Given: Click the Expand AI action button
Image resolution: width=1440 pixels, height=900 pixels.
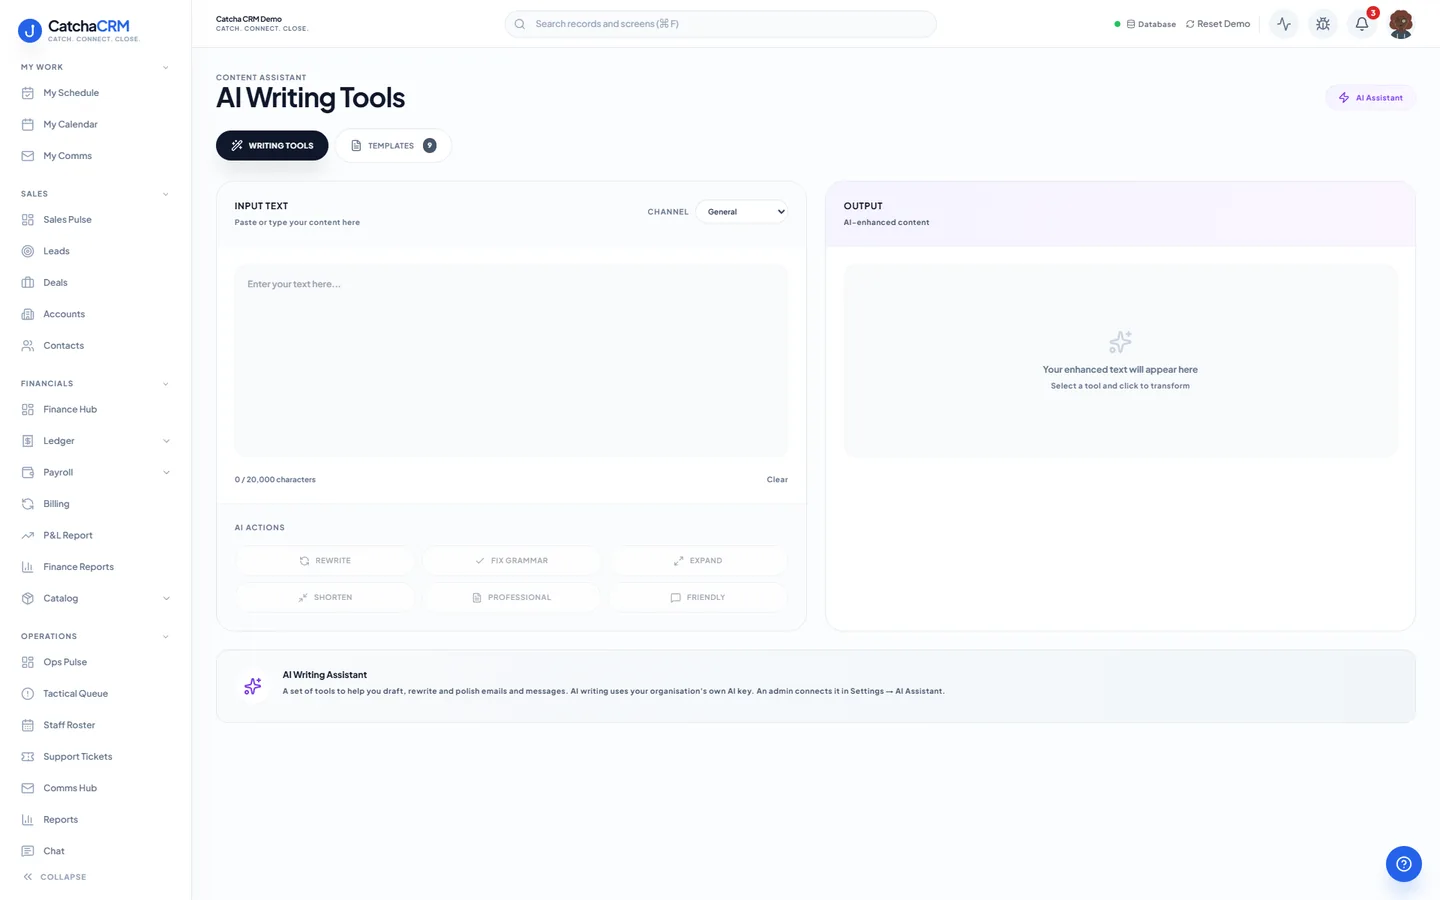Looking at the screenshot, I should pyautogui.click(x=698, y=561).
